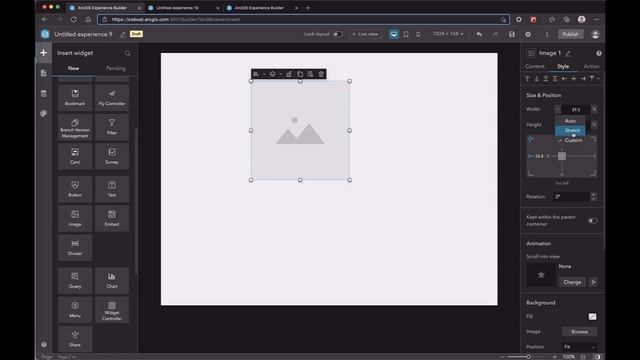This screenshot has height=360, width=640.
Task: Switch to desktop device view
Action: coord(394,34)
